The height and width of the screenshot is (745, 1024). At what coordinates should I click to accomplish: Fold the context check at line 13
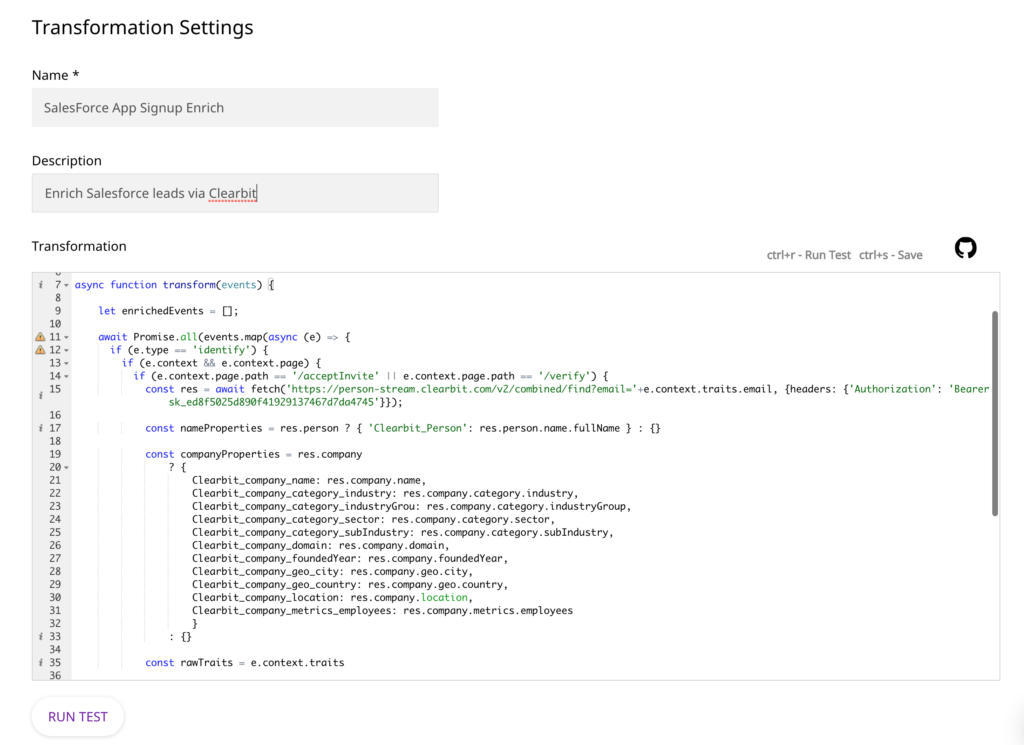tap(66, 364)
